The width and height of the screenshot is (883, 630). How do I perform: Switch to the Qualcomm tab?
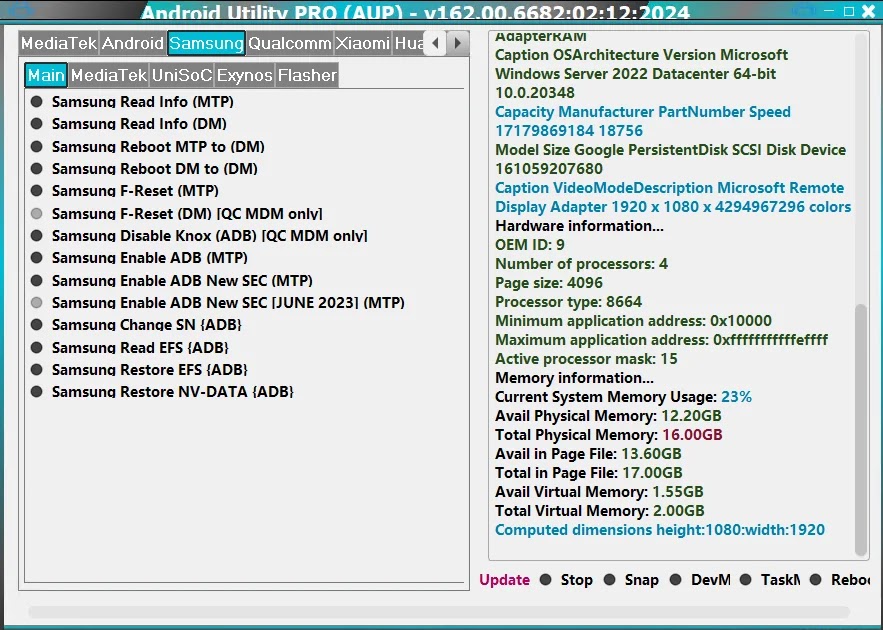coord(290,43)
